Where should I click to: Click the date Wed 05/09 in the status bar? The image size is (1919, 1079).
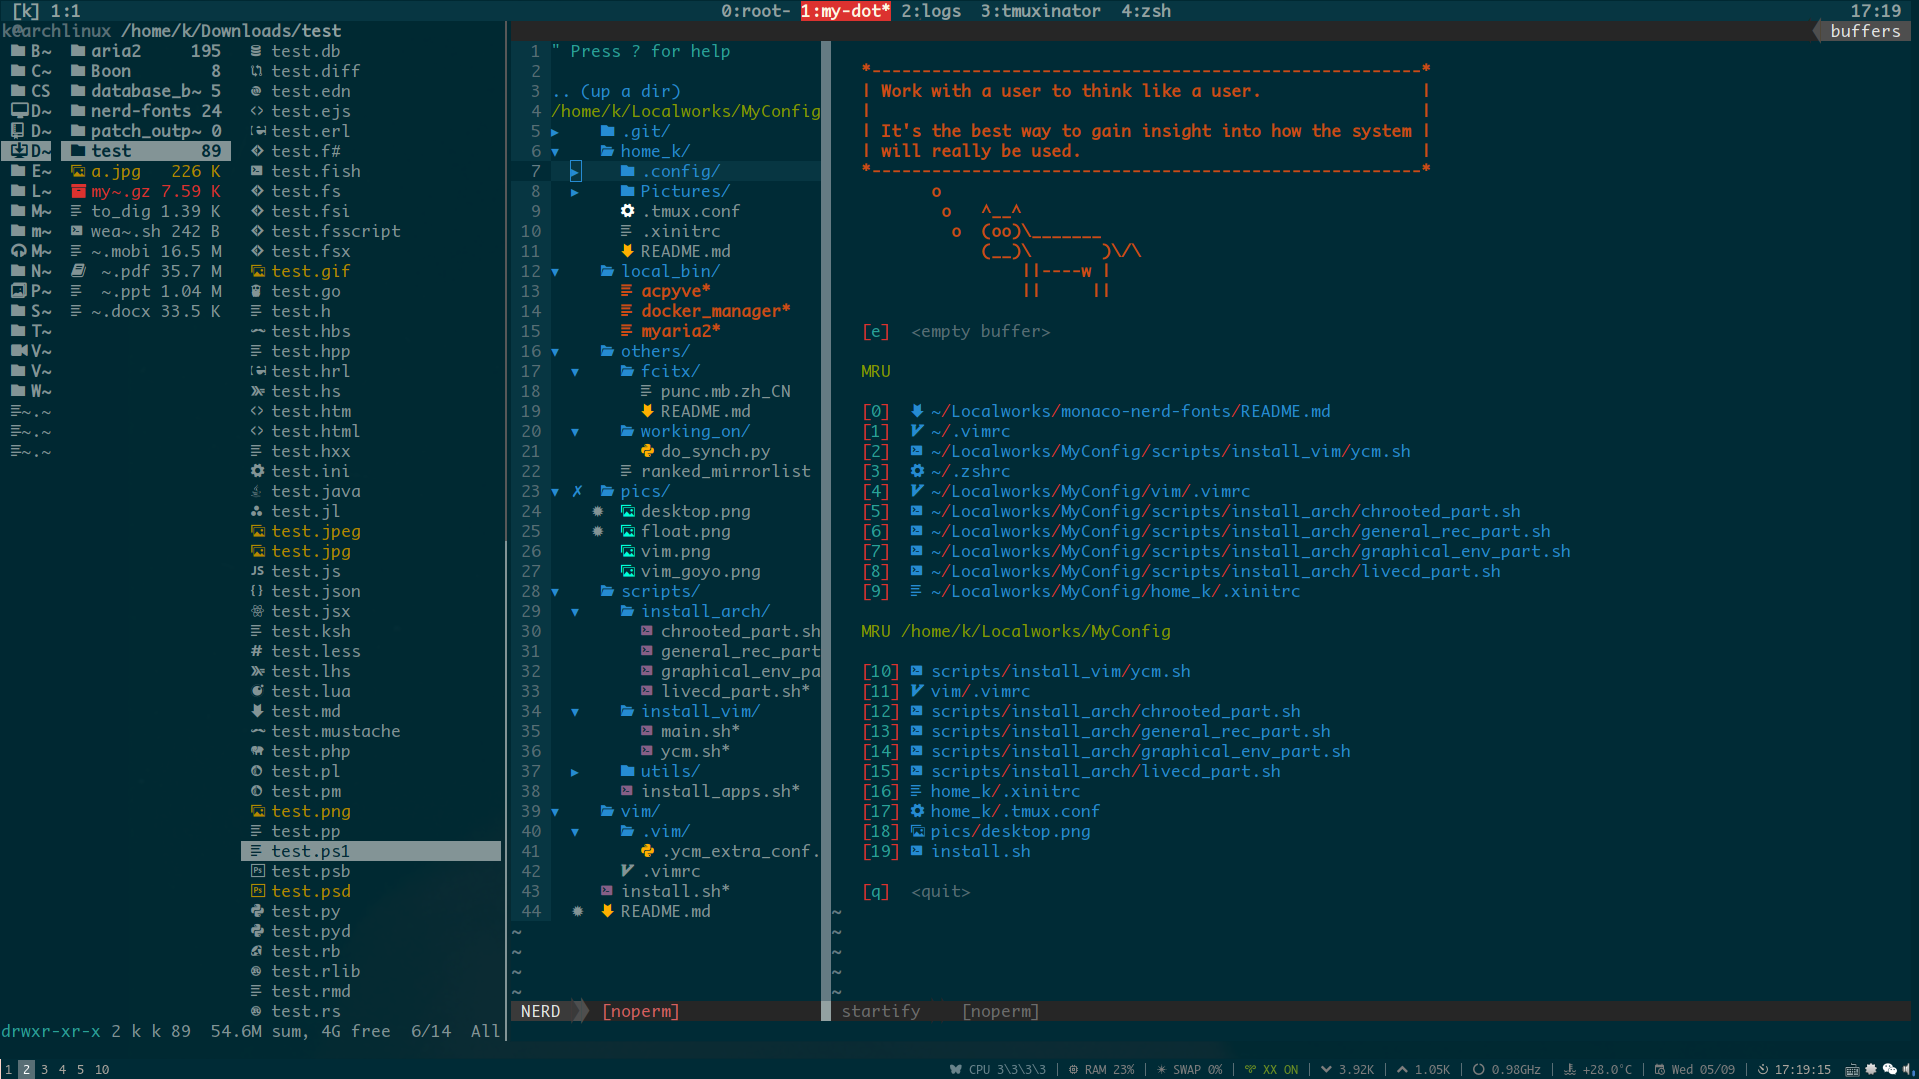point(1695,1069)
